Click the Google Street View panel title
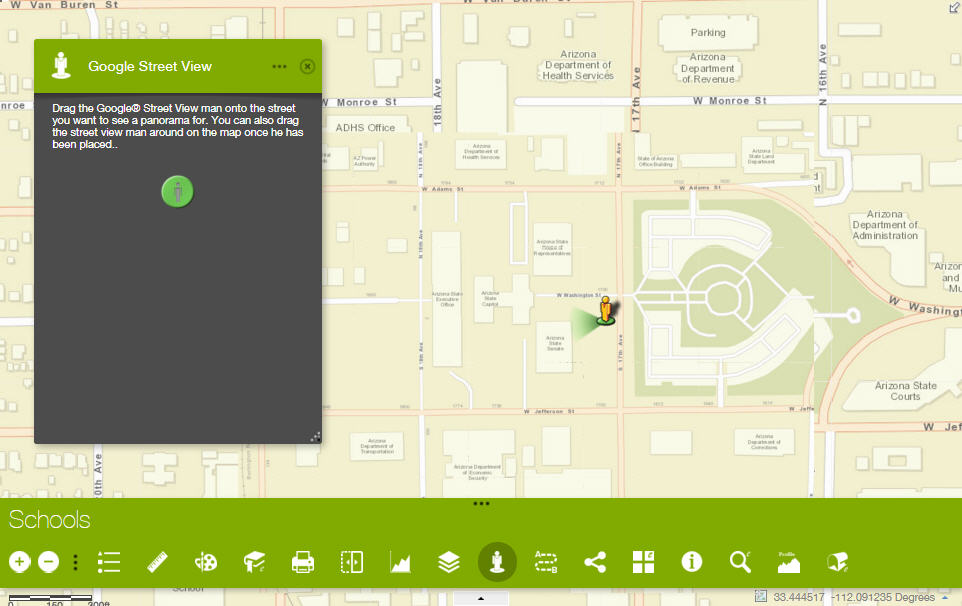 (150, 66)
